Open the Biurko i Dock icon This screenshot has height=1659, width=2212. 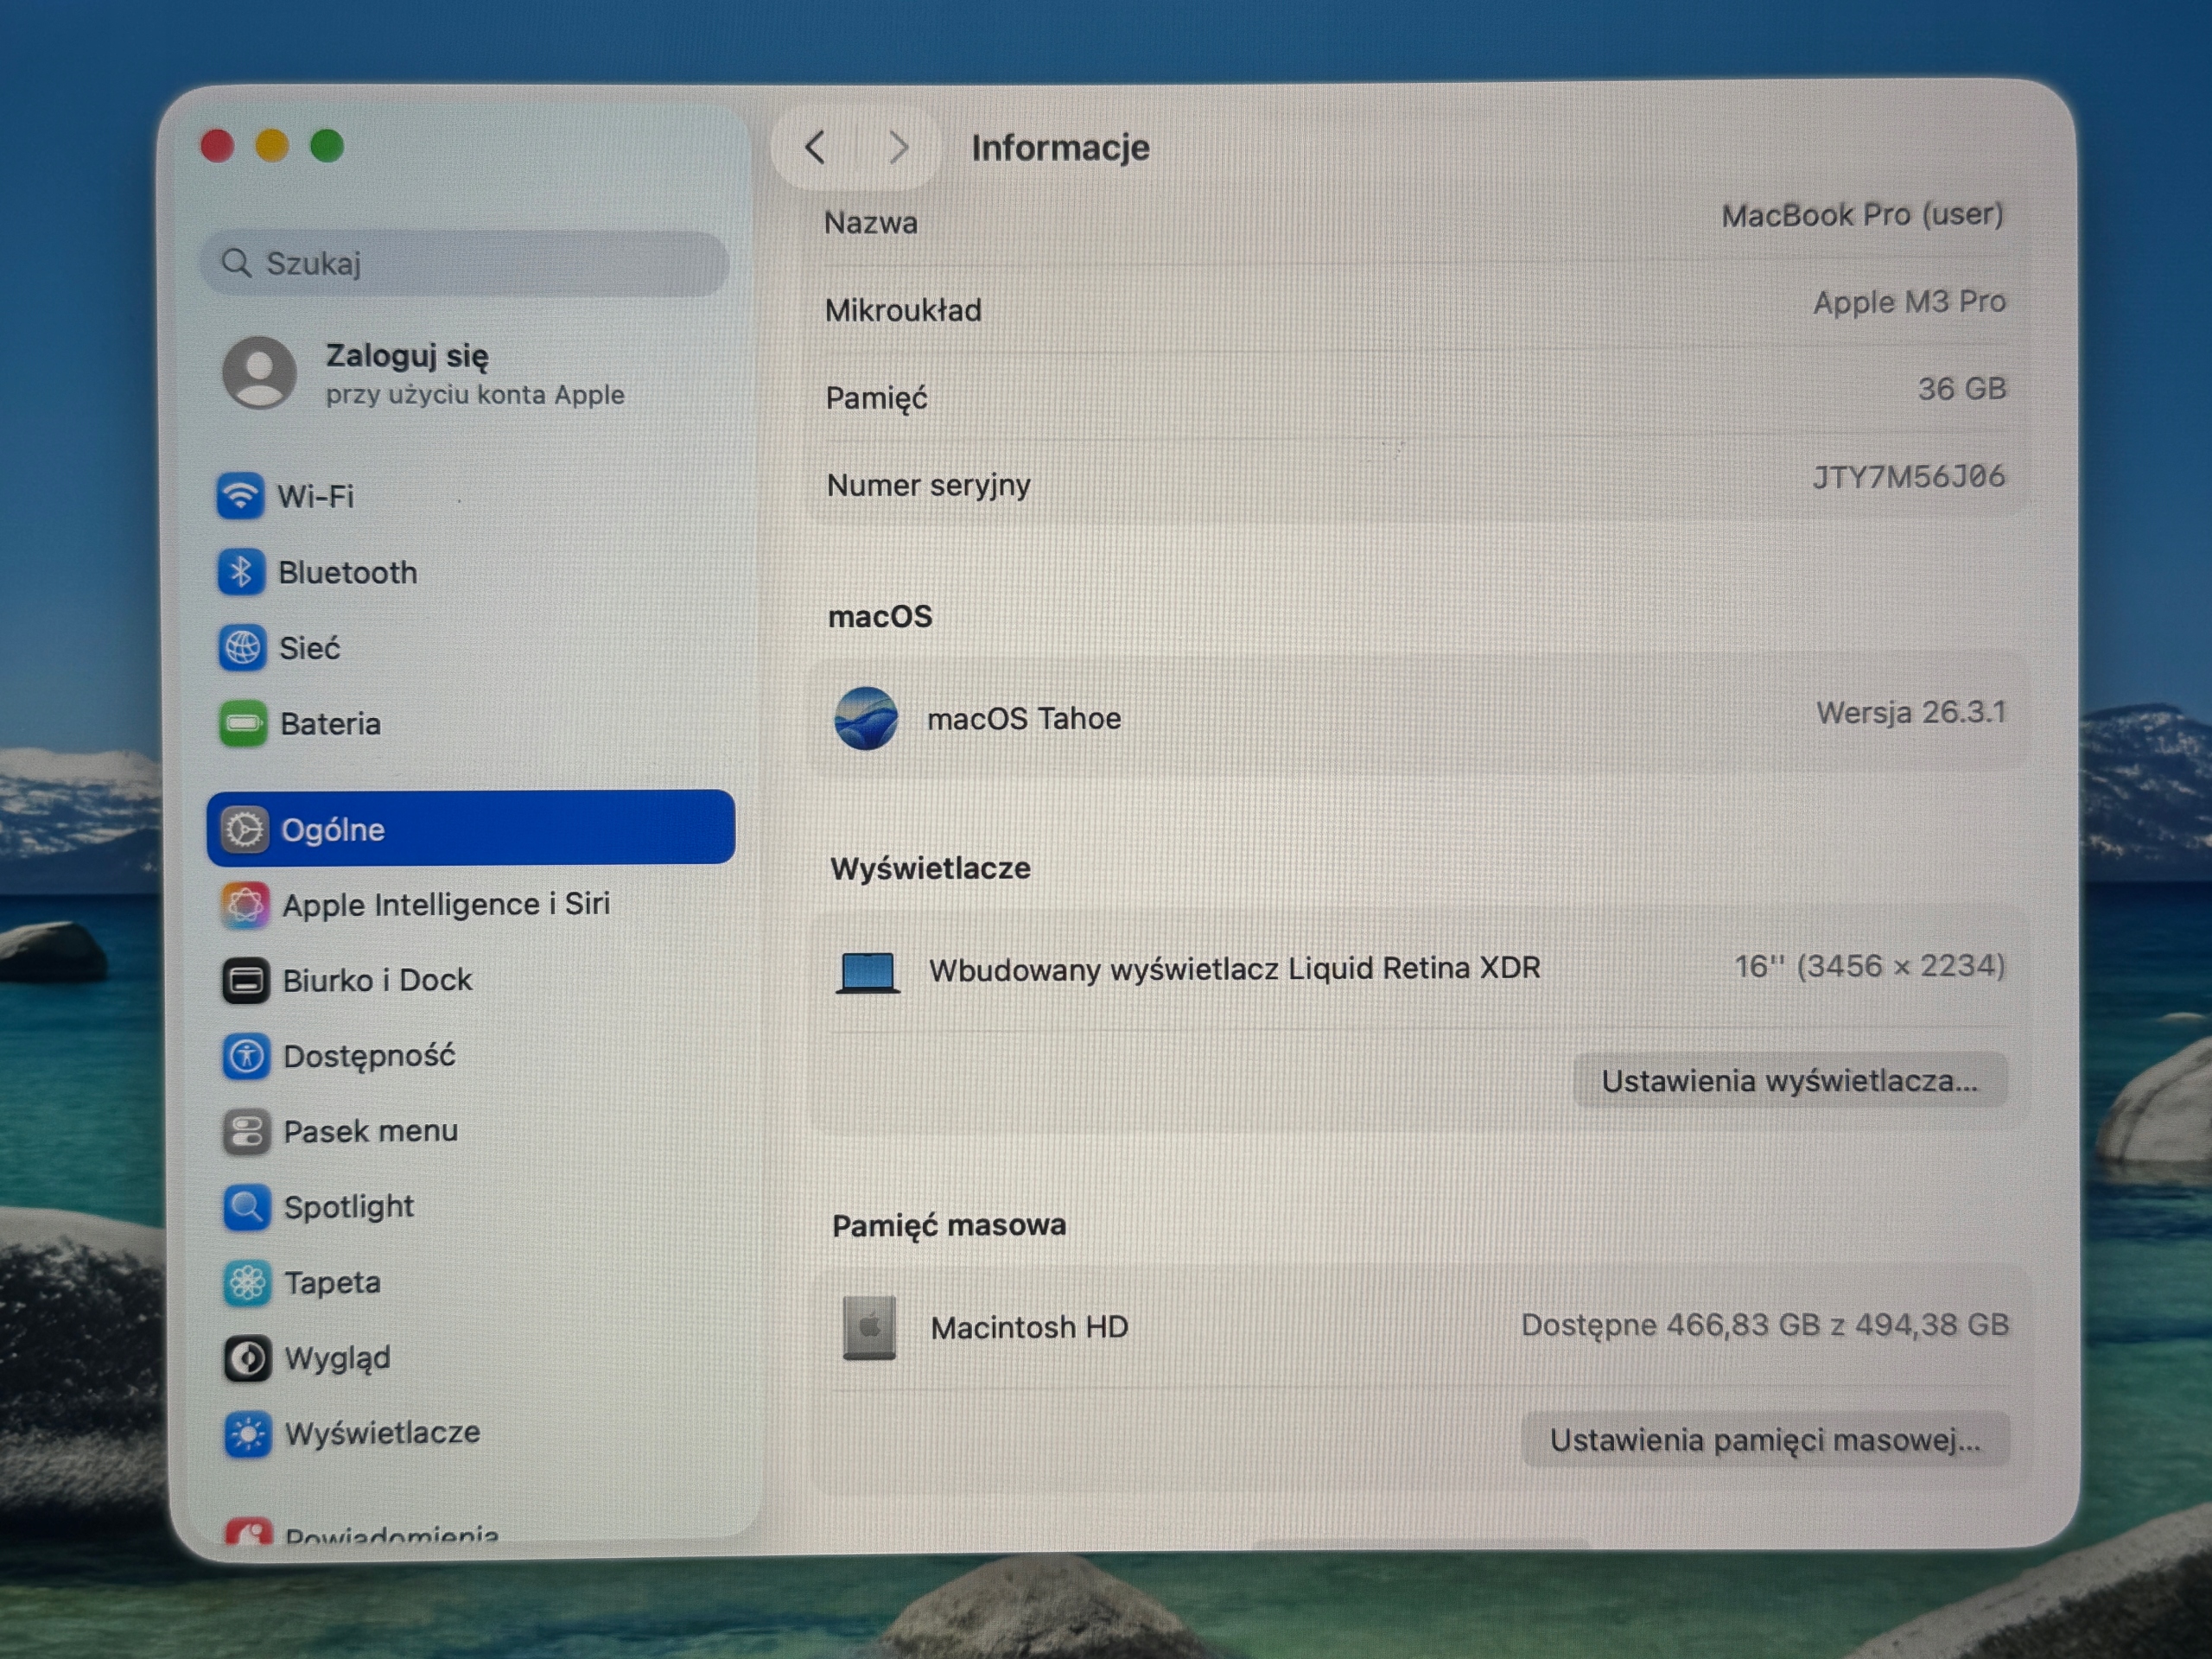(245, 981)
